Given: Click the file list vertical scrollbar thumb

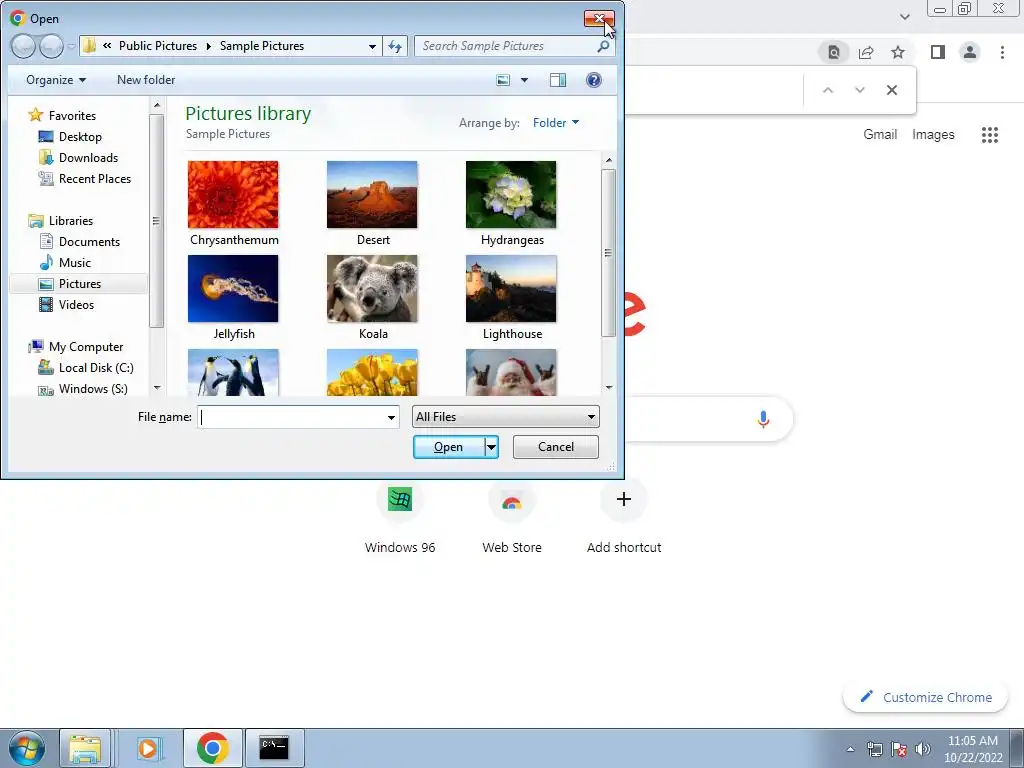Looking at the screenshot, I should pyautogui.click(x=608, y=253).
